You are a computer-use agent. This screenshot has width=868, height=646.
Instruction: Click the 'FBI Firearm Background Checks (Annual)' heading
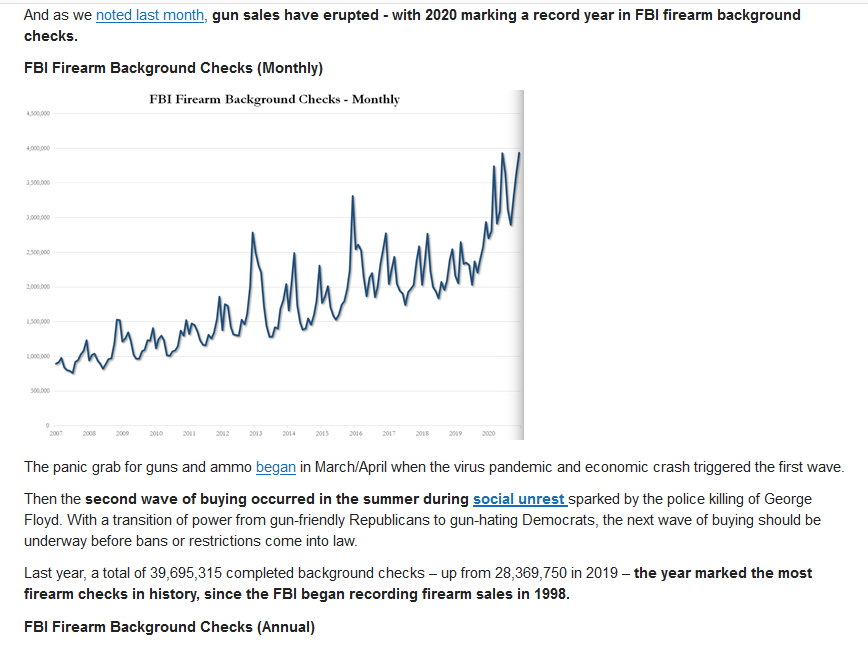(169, 627)
